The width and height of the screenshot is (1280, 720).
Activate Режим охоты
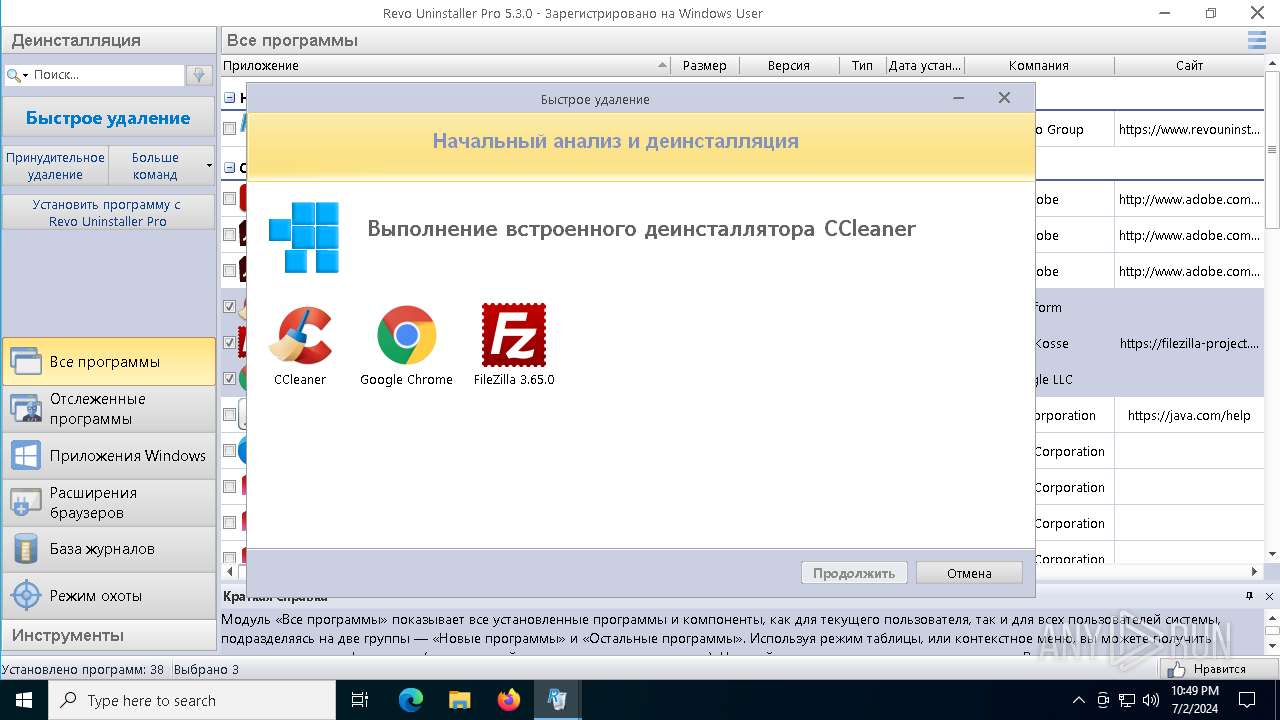[108, 595]
